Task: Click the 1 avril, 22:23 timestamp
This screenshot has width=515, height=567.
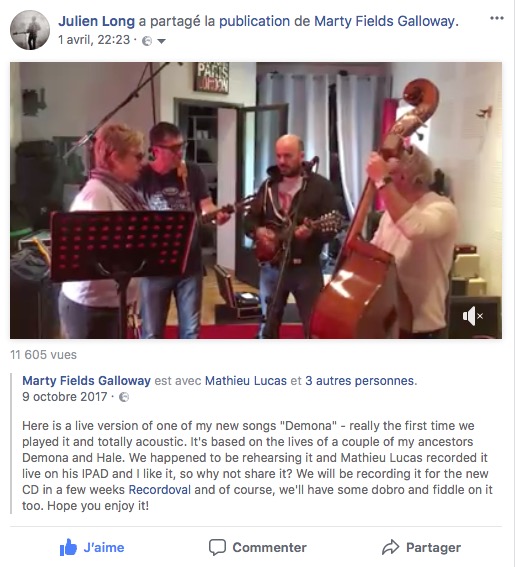Action: 94,39
